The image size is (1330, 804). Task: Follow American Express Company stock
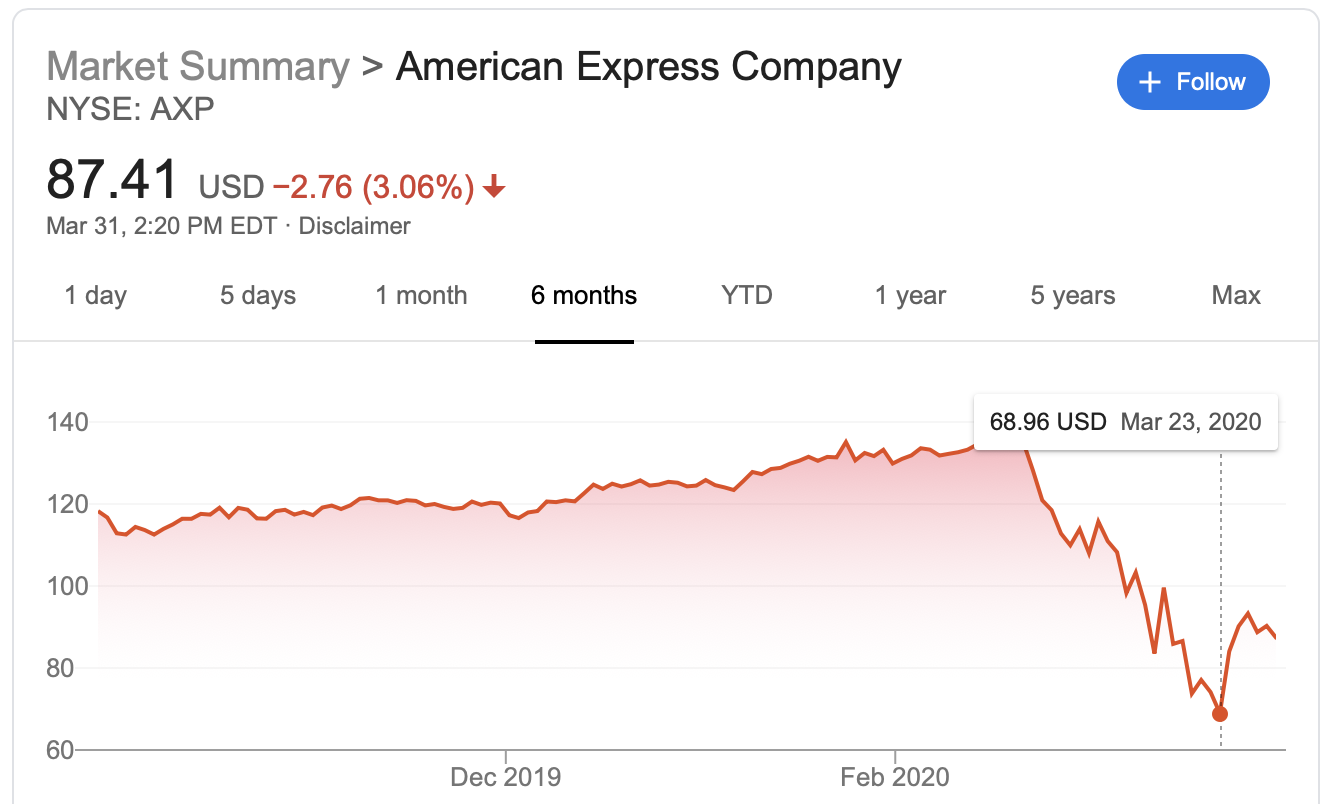[1193, 82]
